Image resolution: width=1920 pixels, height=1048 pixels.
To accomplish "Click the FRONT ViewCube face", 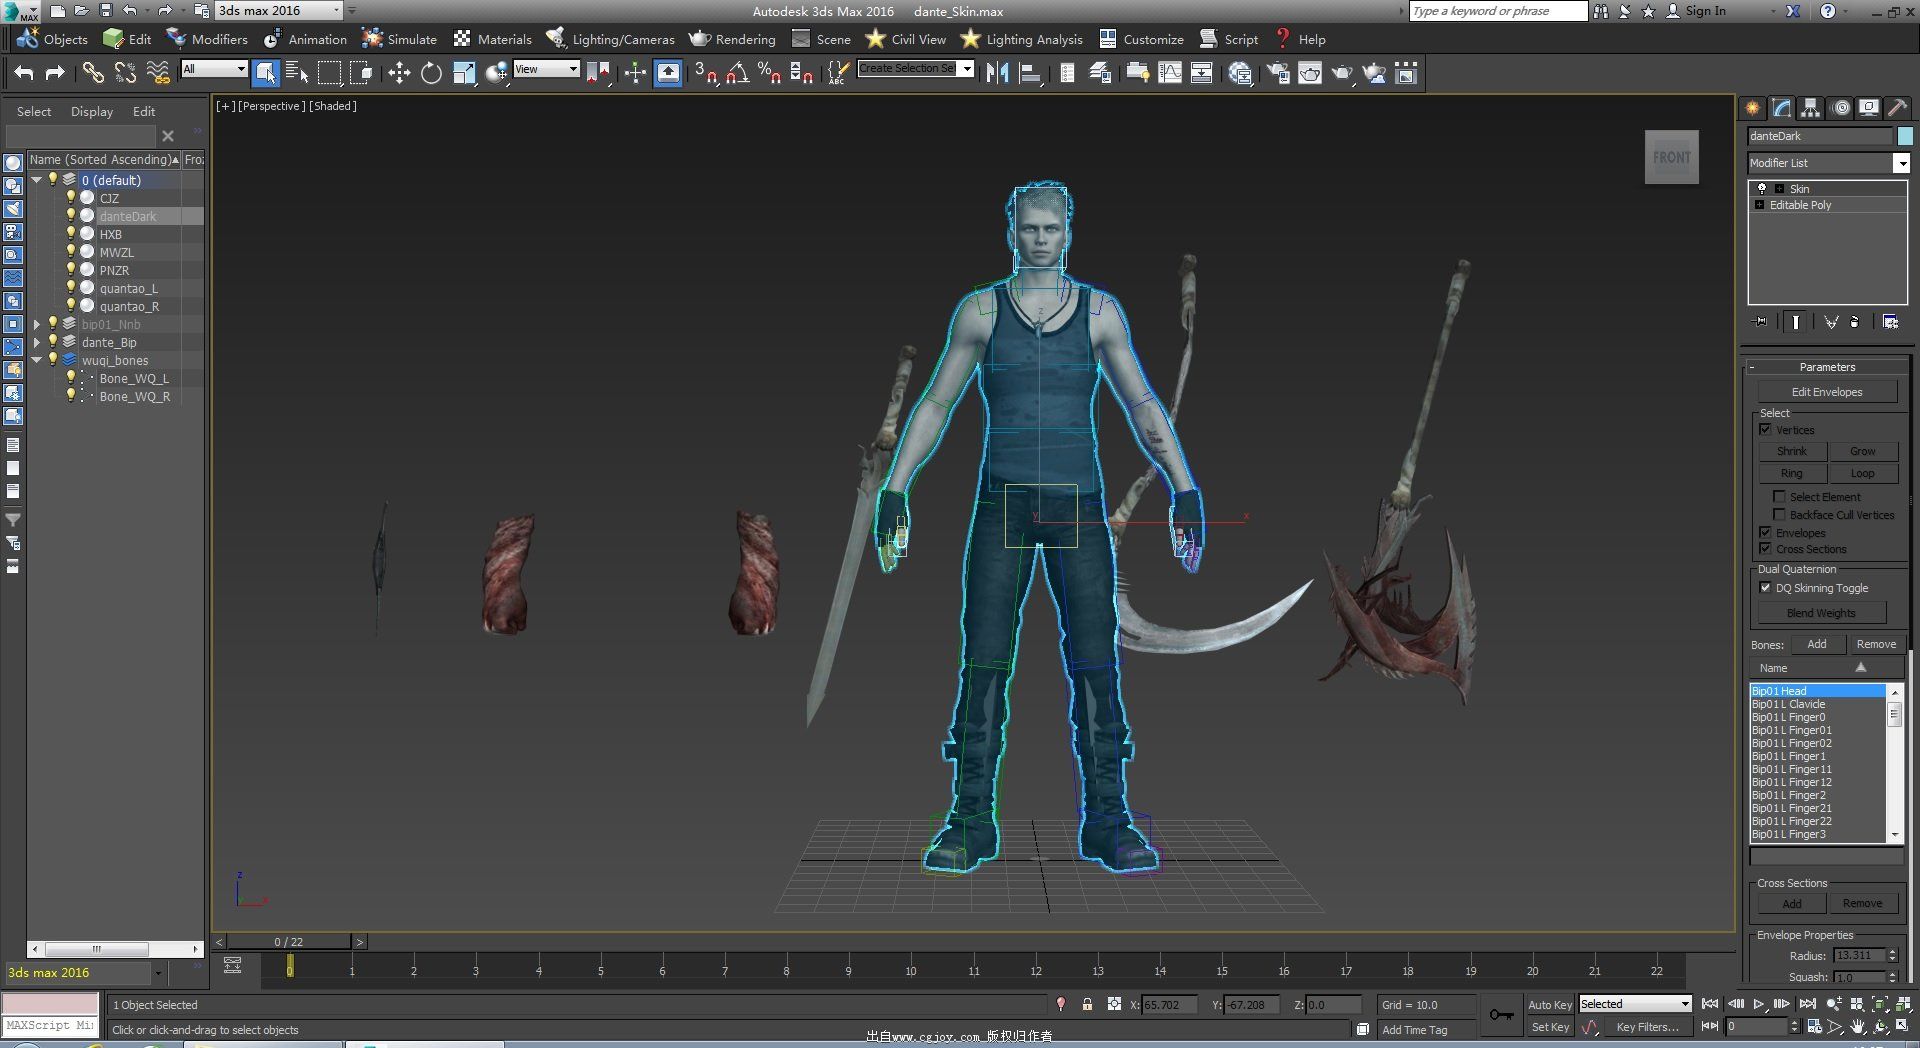I will click(x=1671, y=157).
